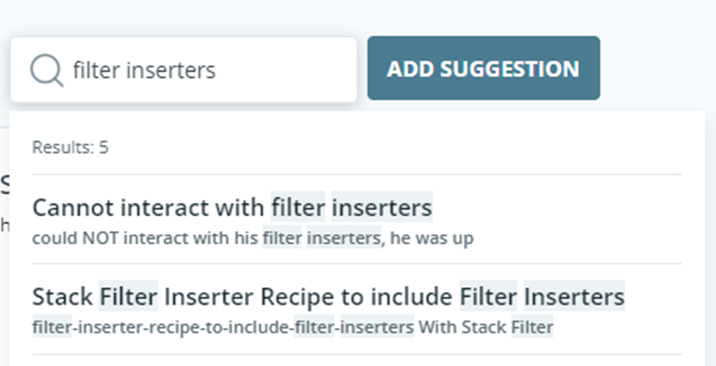Select the "could NOT interact with his" snippet

pos(145,238)
